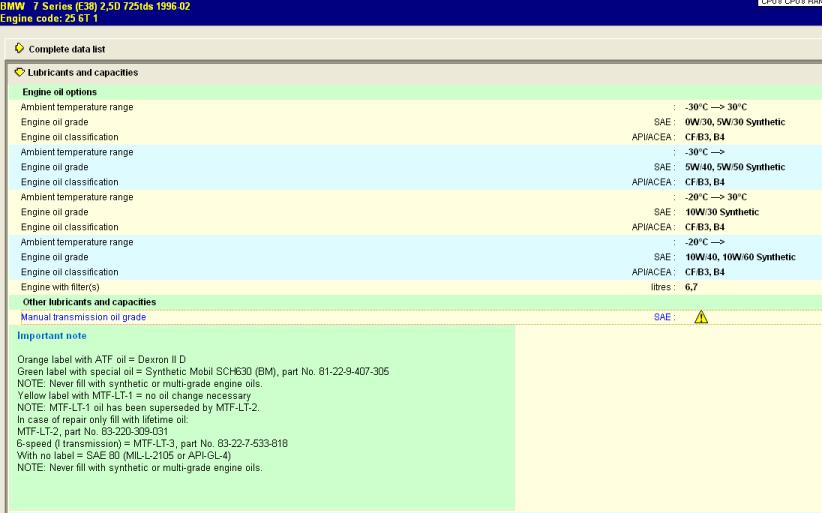Click the SAE label in transmission row
The width and height of the screenshot is (822, 513).
(x=664, y=317)
